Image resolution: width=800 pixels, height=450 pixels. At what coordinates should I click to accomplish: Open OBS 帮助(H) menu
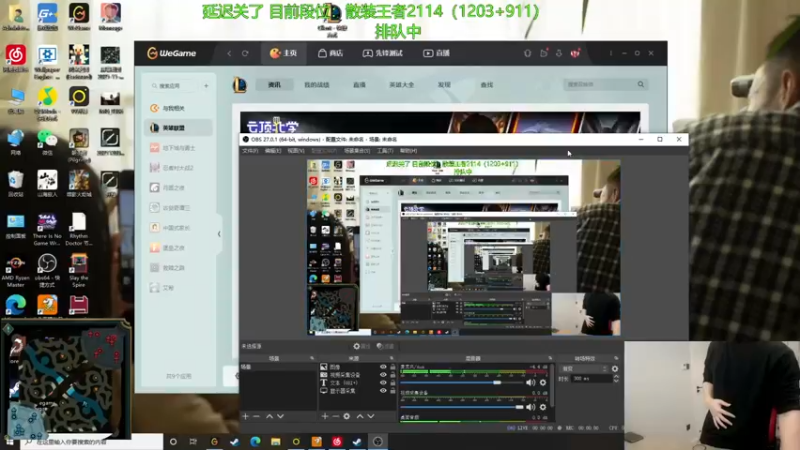(409, 151)
